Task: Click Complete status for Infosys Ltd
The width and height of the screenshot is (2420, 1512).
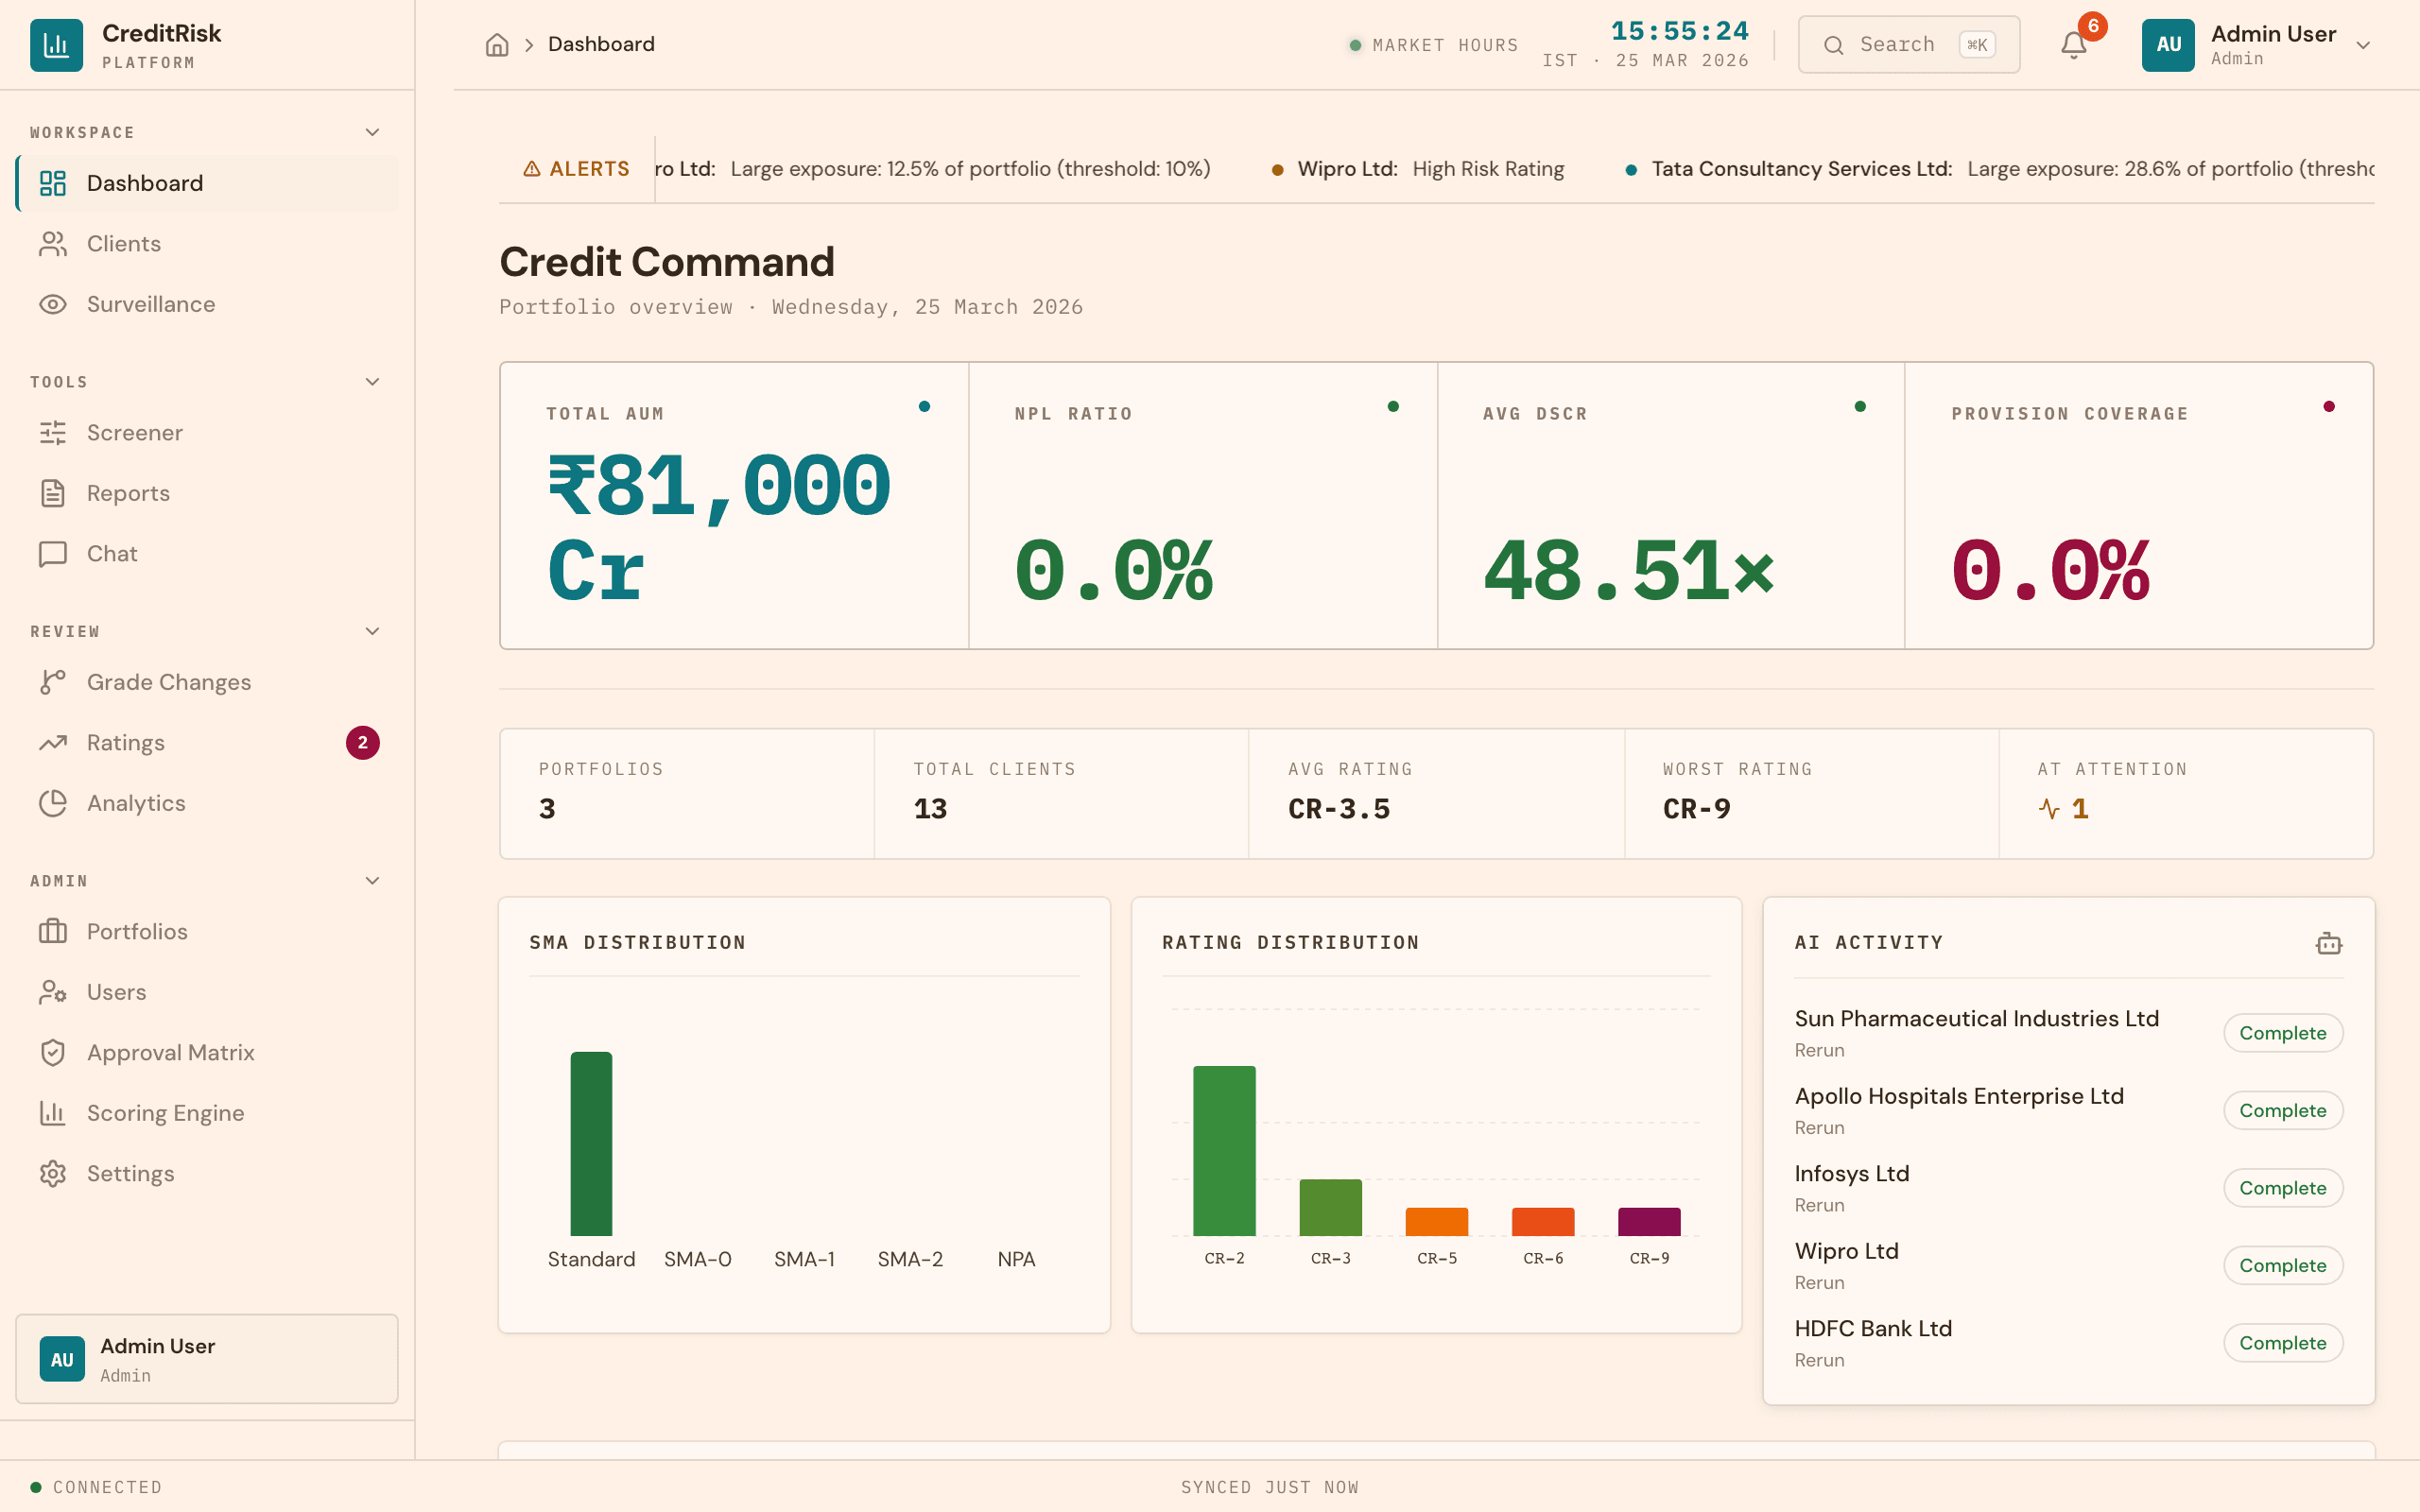Action: pyautogui.click(x=2282, y=1188)
